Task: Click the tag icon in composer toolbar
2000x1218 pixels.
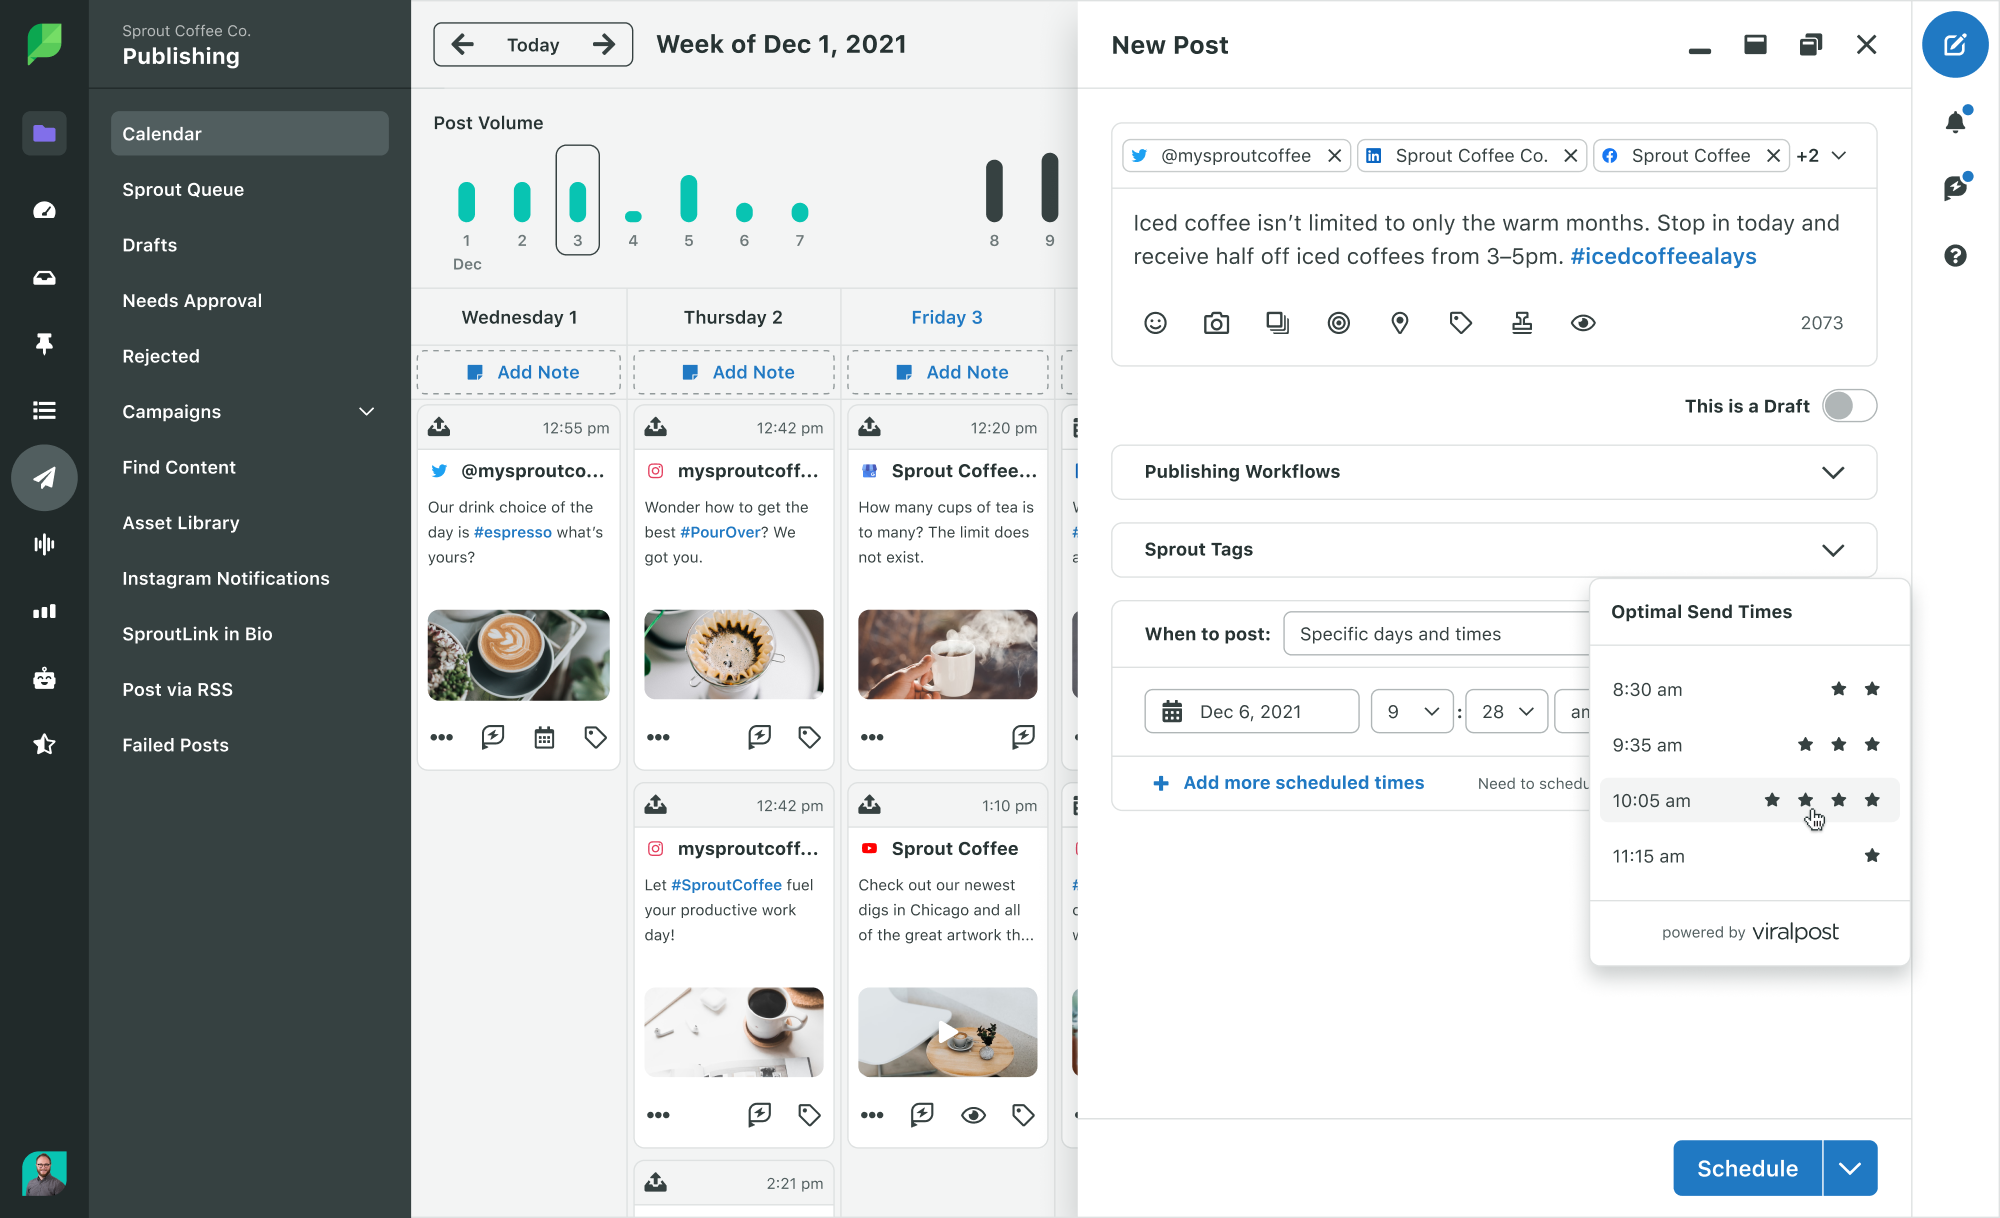Action: coord(1460,323)
